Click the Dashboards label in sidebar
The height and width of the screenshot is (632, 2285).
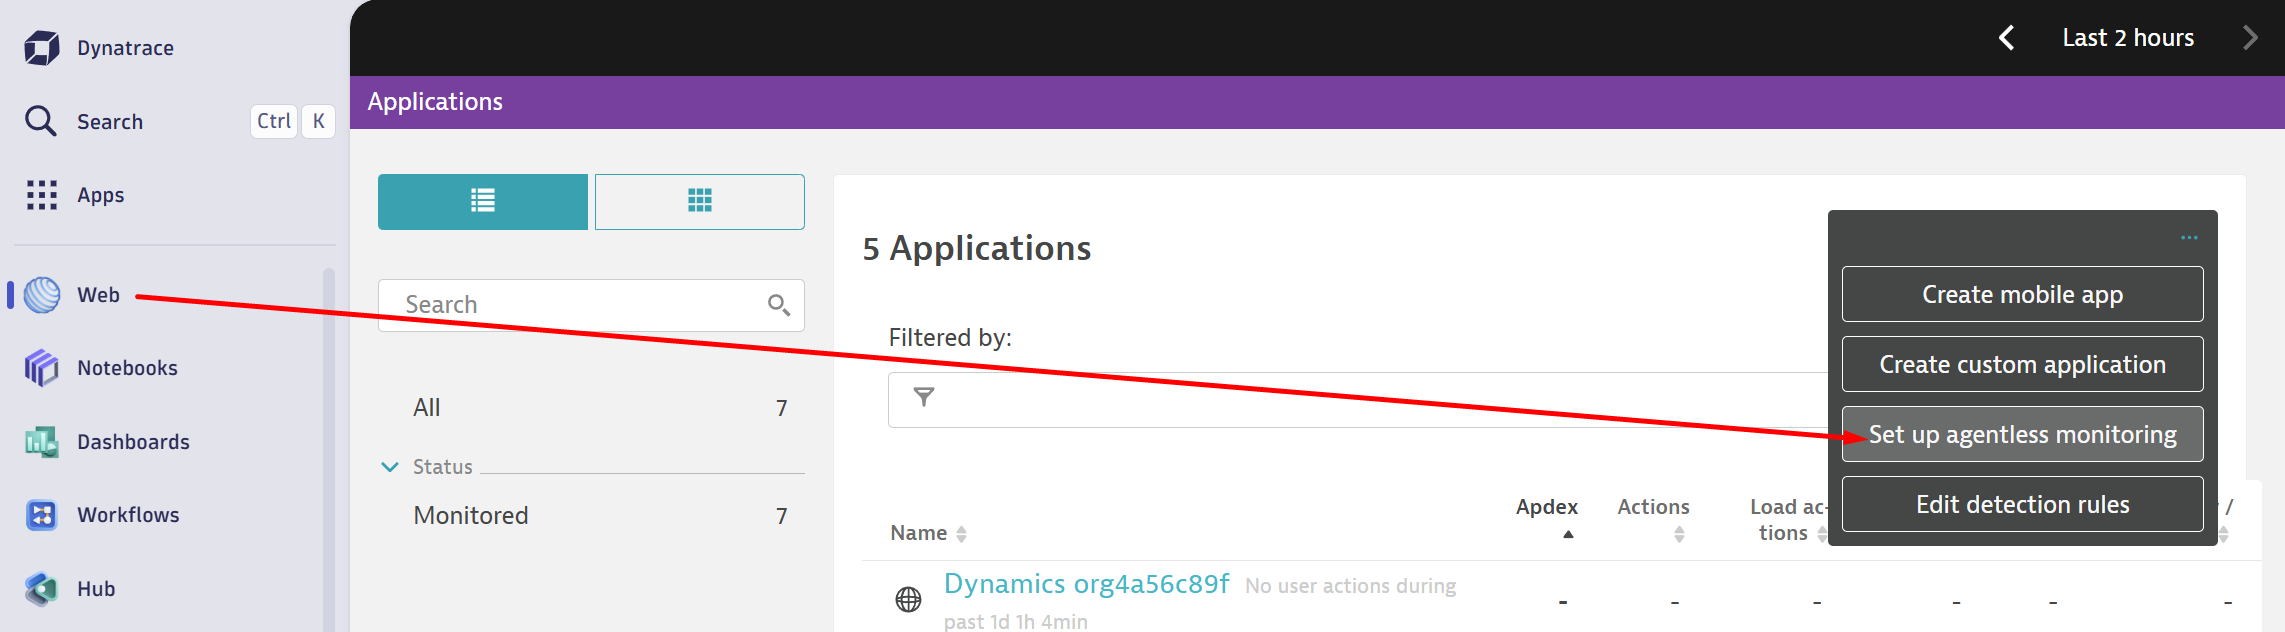point(133,442)
